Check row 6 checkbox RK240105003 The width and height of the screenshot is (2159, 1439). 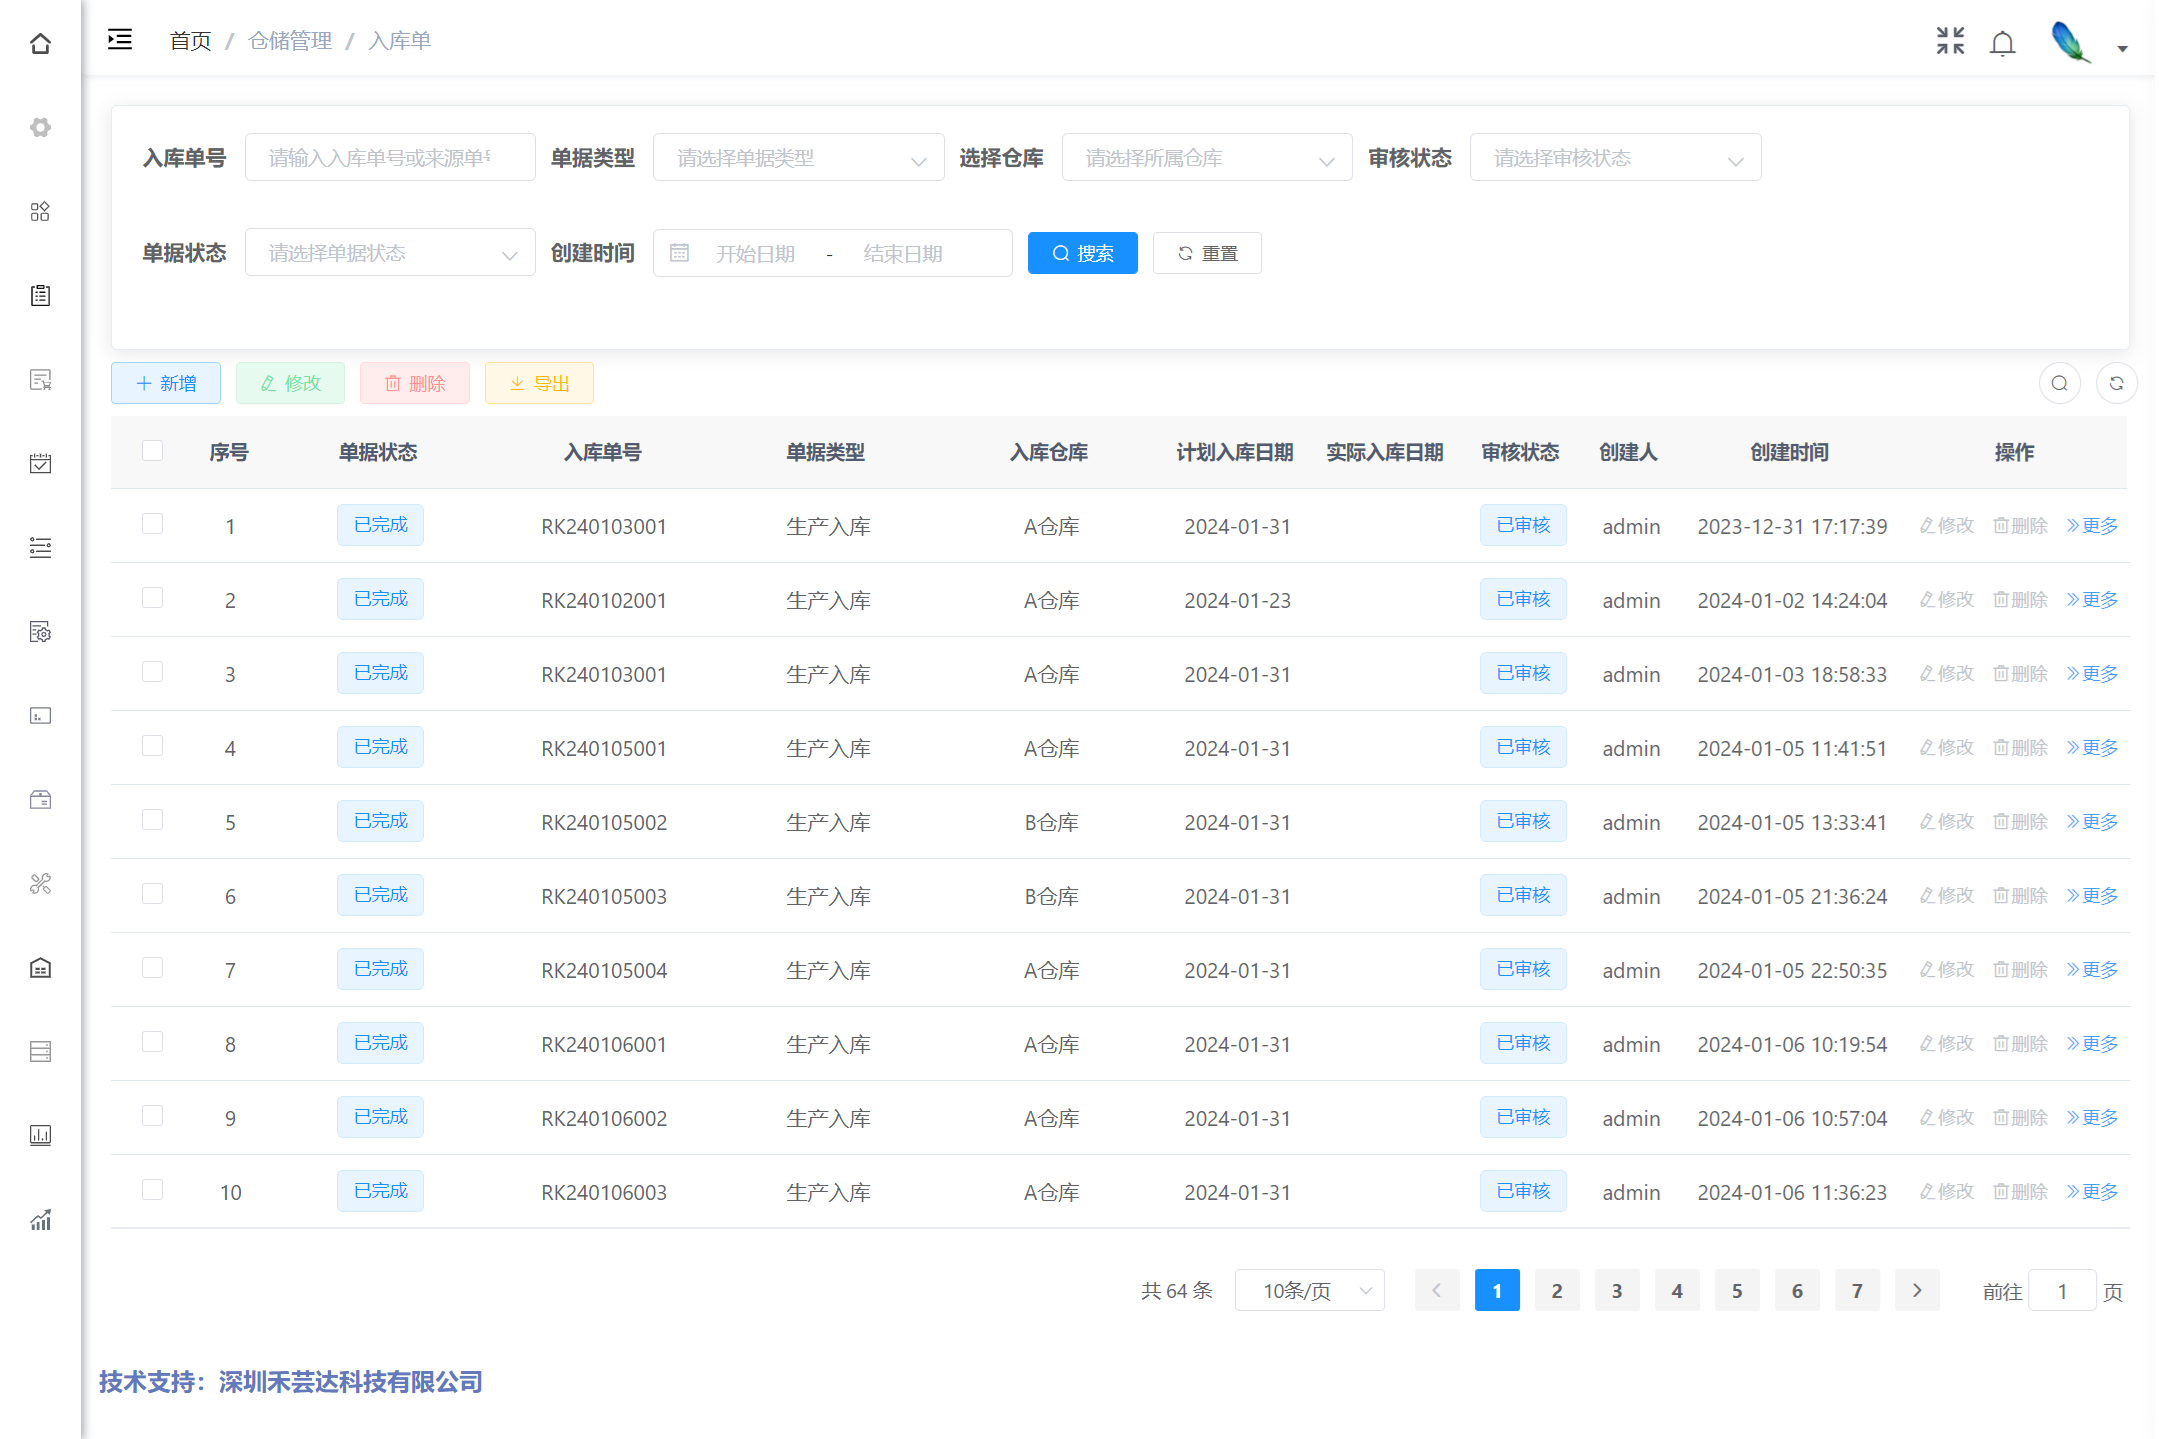[152, 894]
